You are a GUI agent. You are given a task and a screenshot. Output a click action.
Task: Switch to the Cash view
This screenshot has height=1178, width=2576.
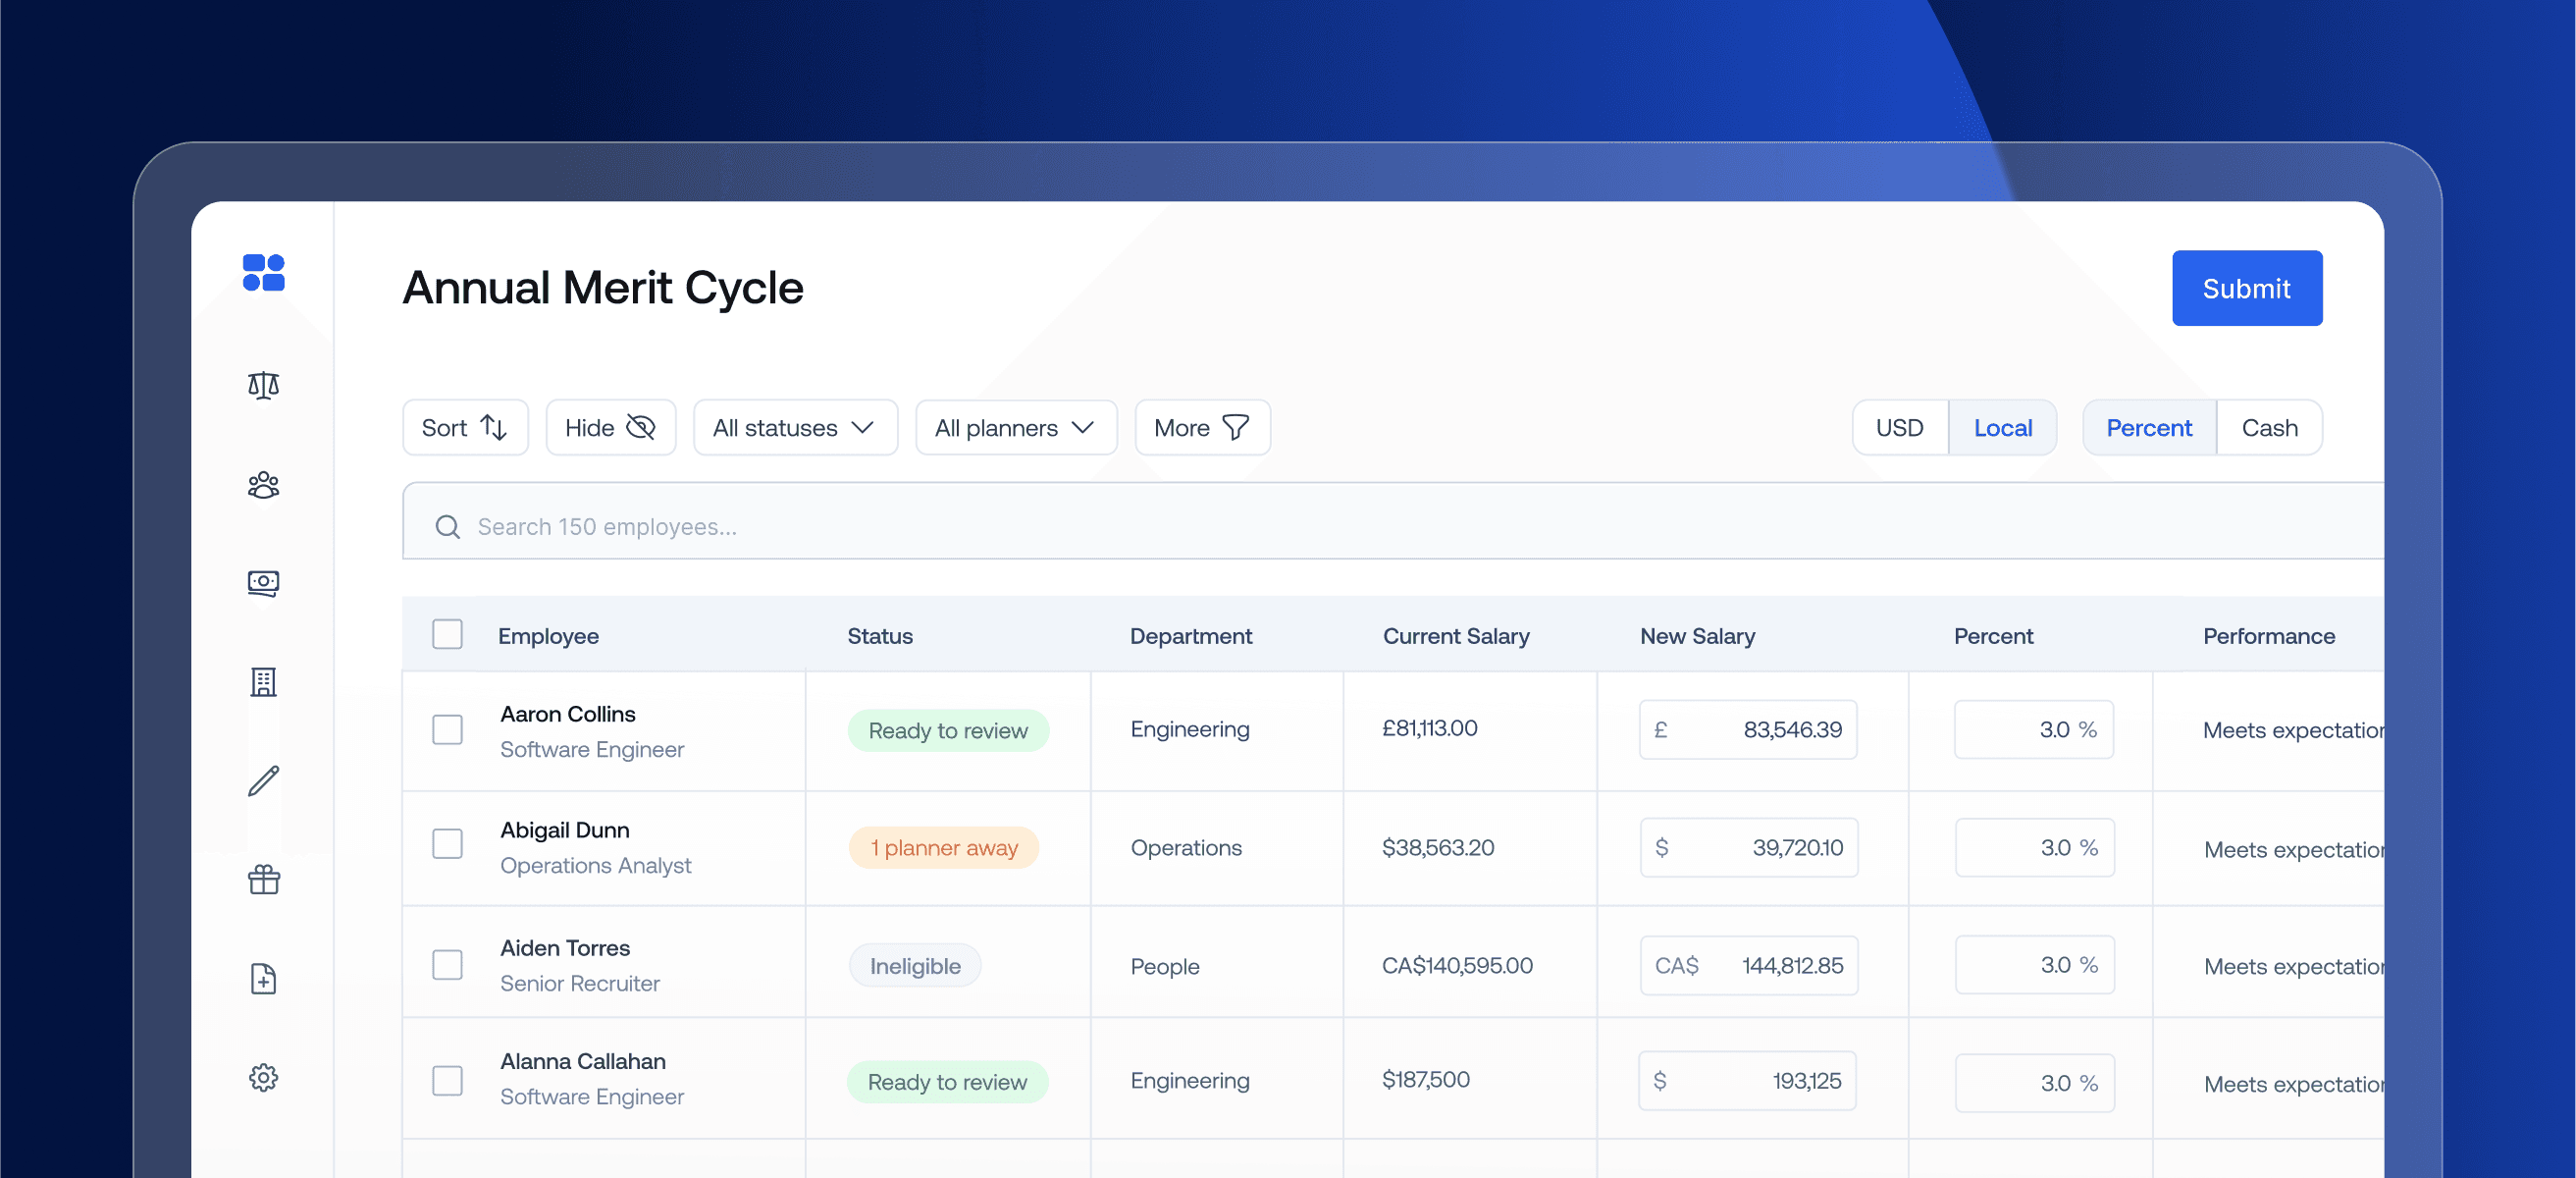[x=2268, y=428]
